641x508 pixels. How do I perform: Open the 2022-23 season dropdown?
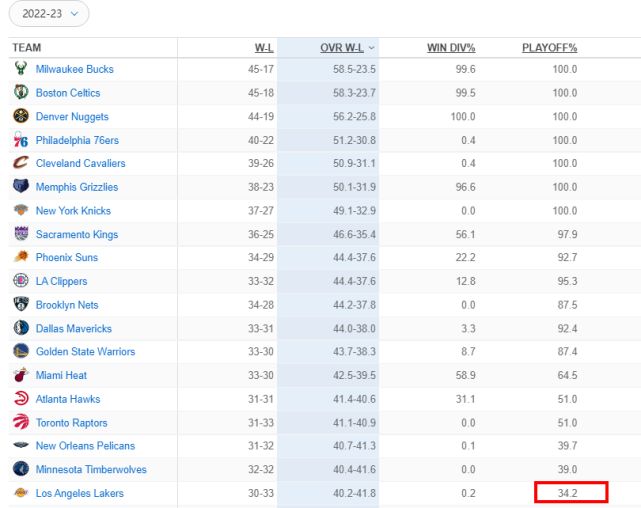click(49, 13)
